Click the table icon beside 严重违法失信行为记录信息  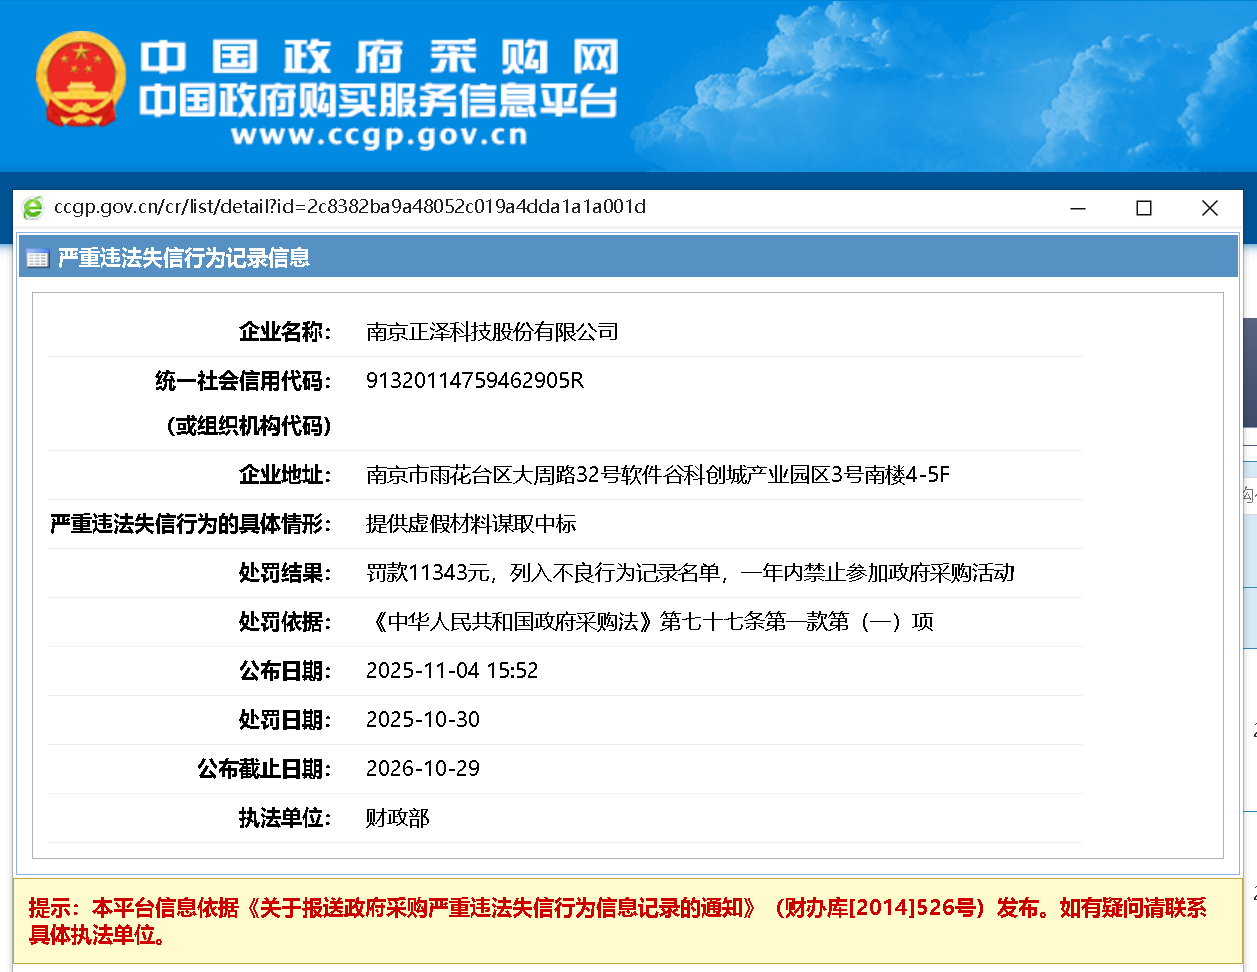[38, 258]
